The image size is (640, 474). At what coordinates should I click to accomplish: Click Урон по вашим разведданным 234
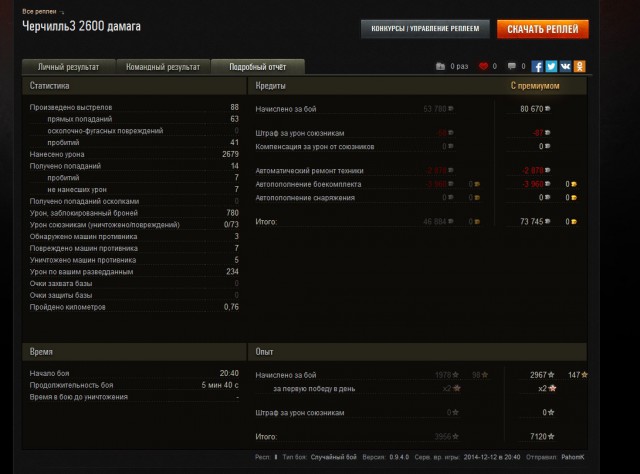134,272
